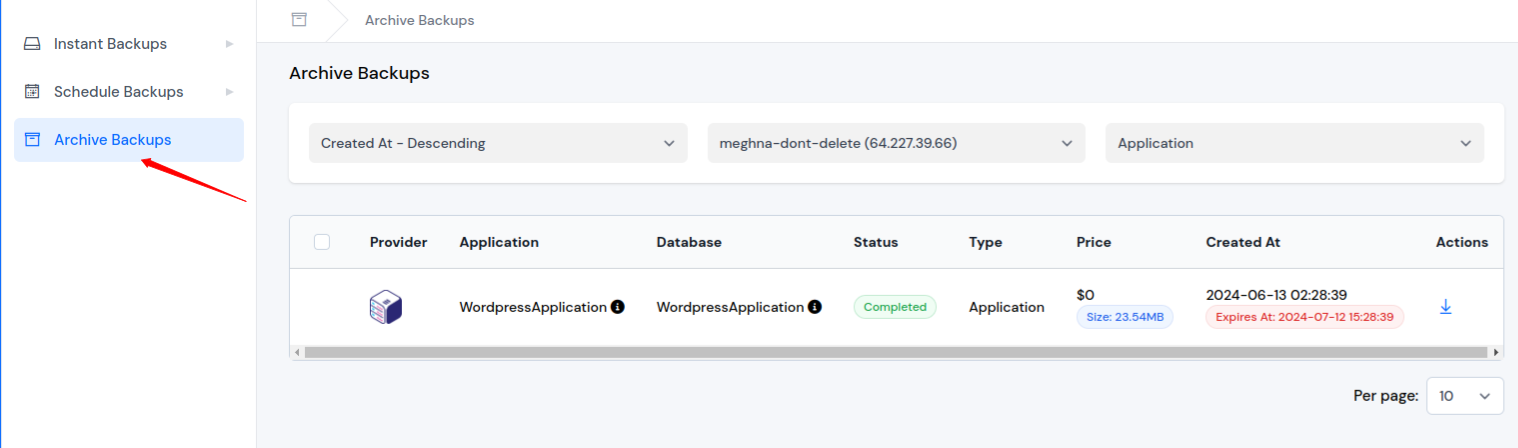Click info icon beside Application column WordpressApplication

[618, 307]
